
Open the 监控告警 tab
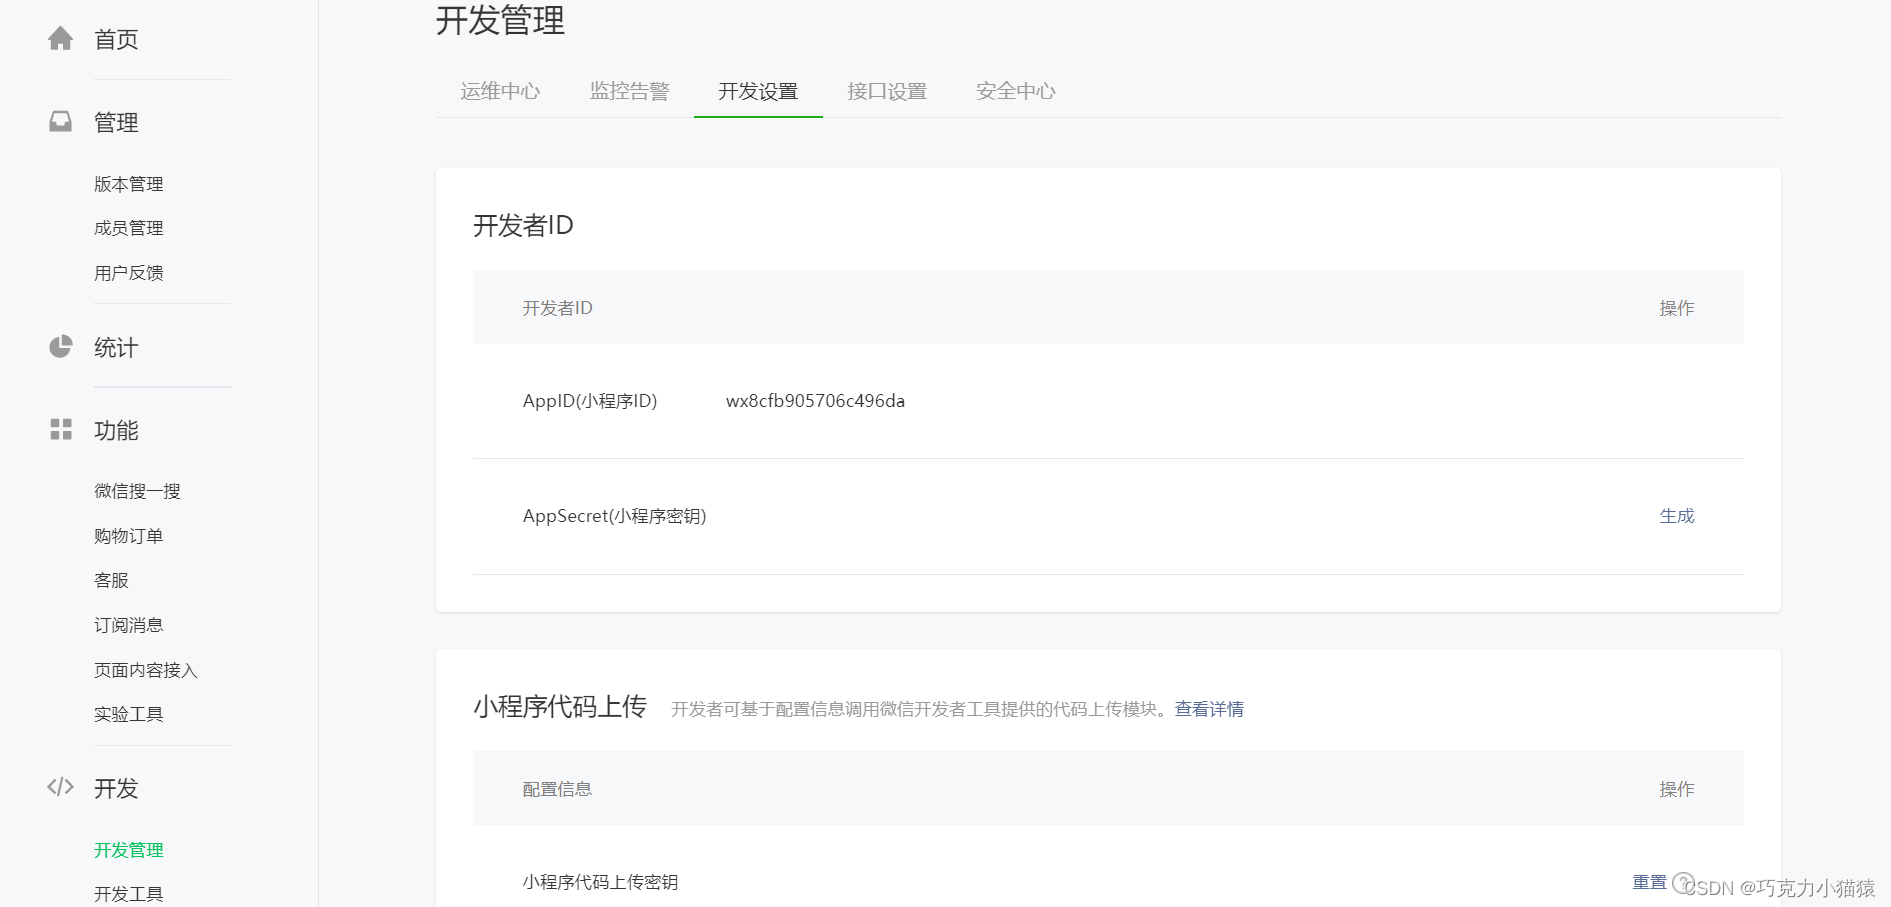click(x=630, y=91)
